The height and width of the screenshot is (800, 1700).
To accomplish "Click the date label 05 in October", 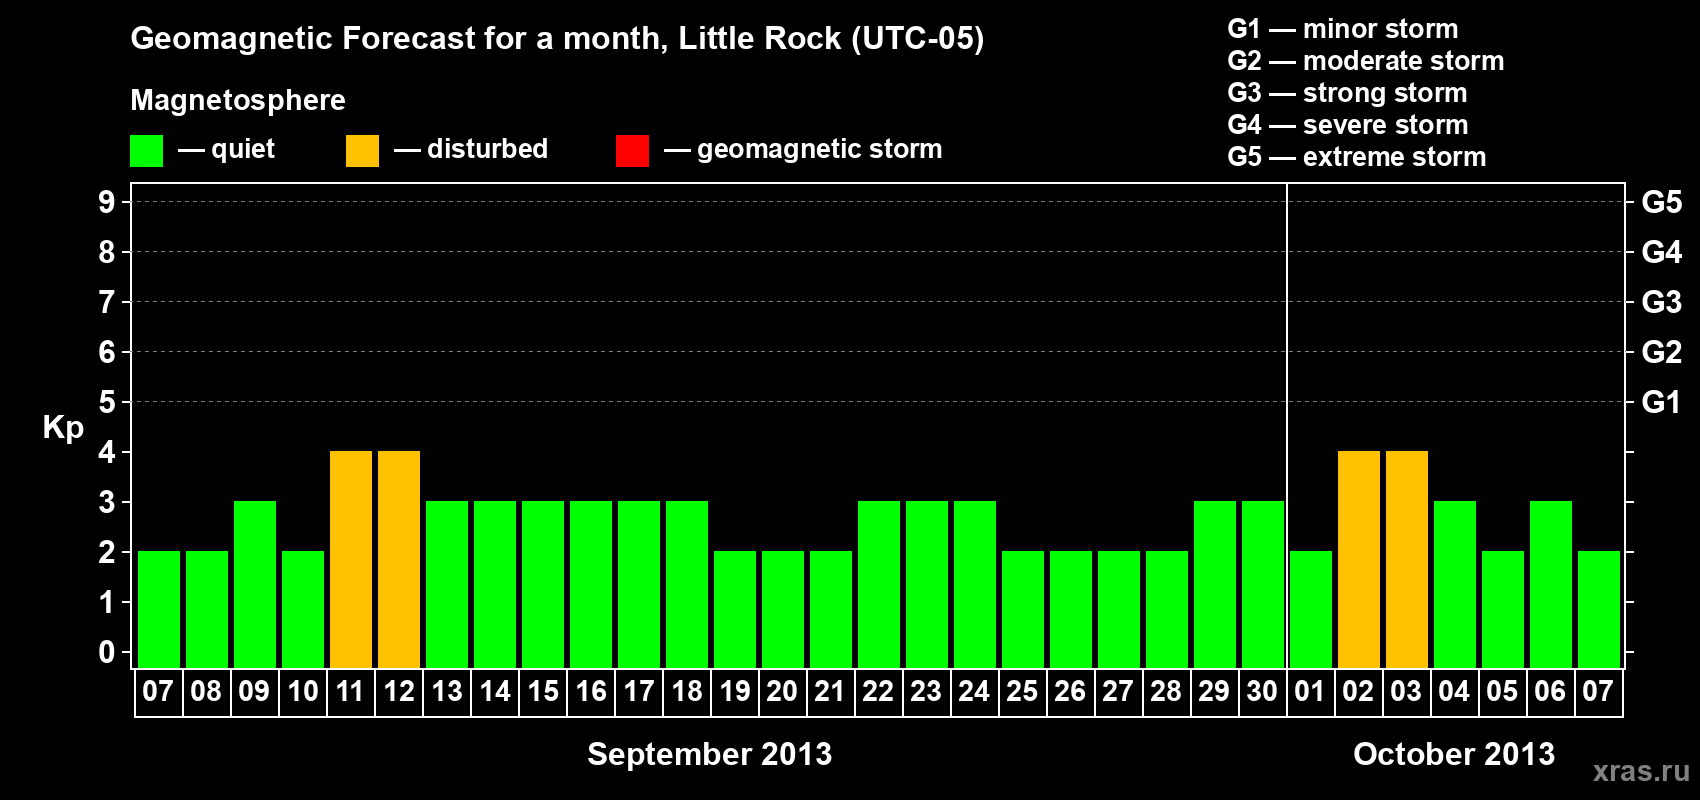I will (x=1502, y=692).
